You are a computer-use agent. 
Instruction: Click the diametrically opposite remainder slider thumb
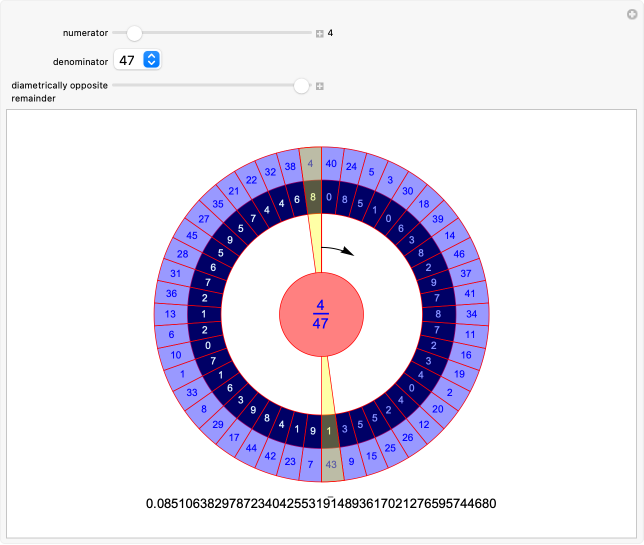point(301,86)
